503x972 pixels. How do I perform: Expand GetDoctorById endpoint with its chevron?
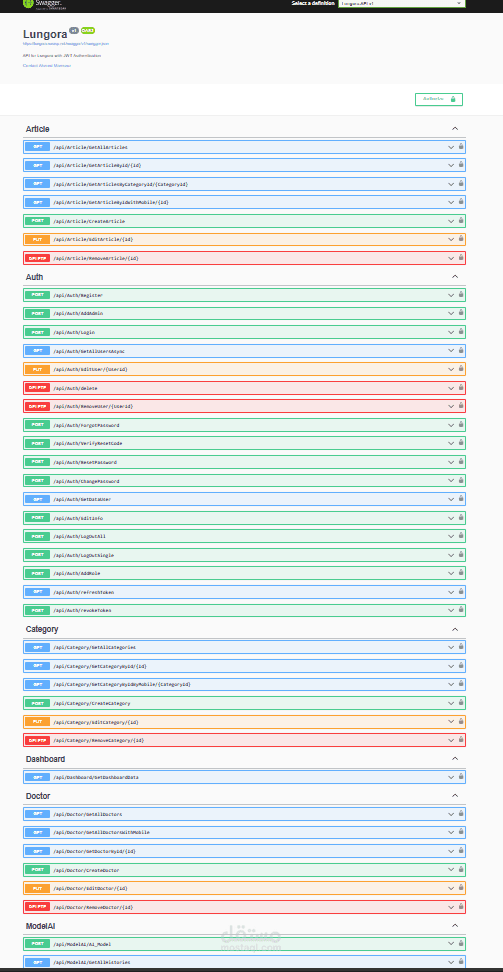point(452,851)
